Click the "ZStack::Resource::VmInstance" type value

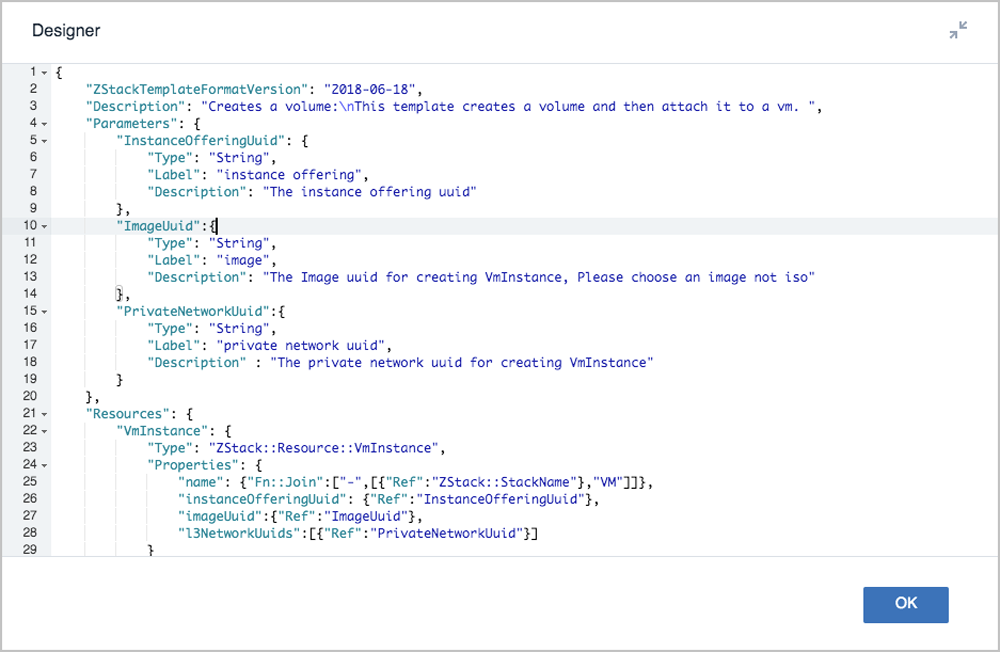pos(323,448)
